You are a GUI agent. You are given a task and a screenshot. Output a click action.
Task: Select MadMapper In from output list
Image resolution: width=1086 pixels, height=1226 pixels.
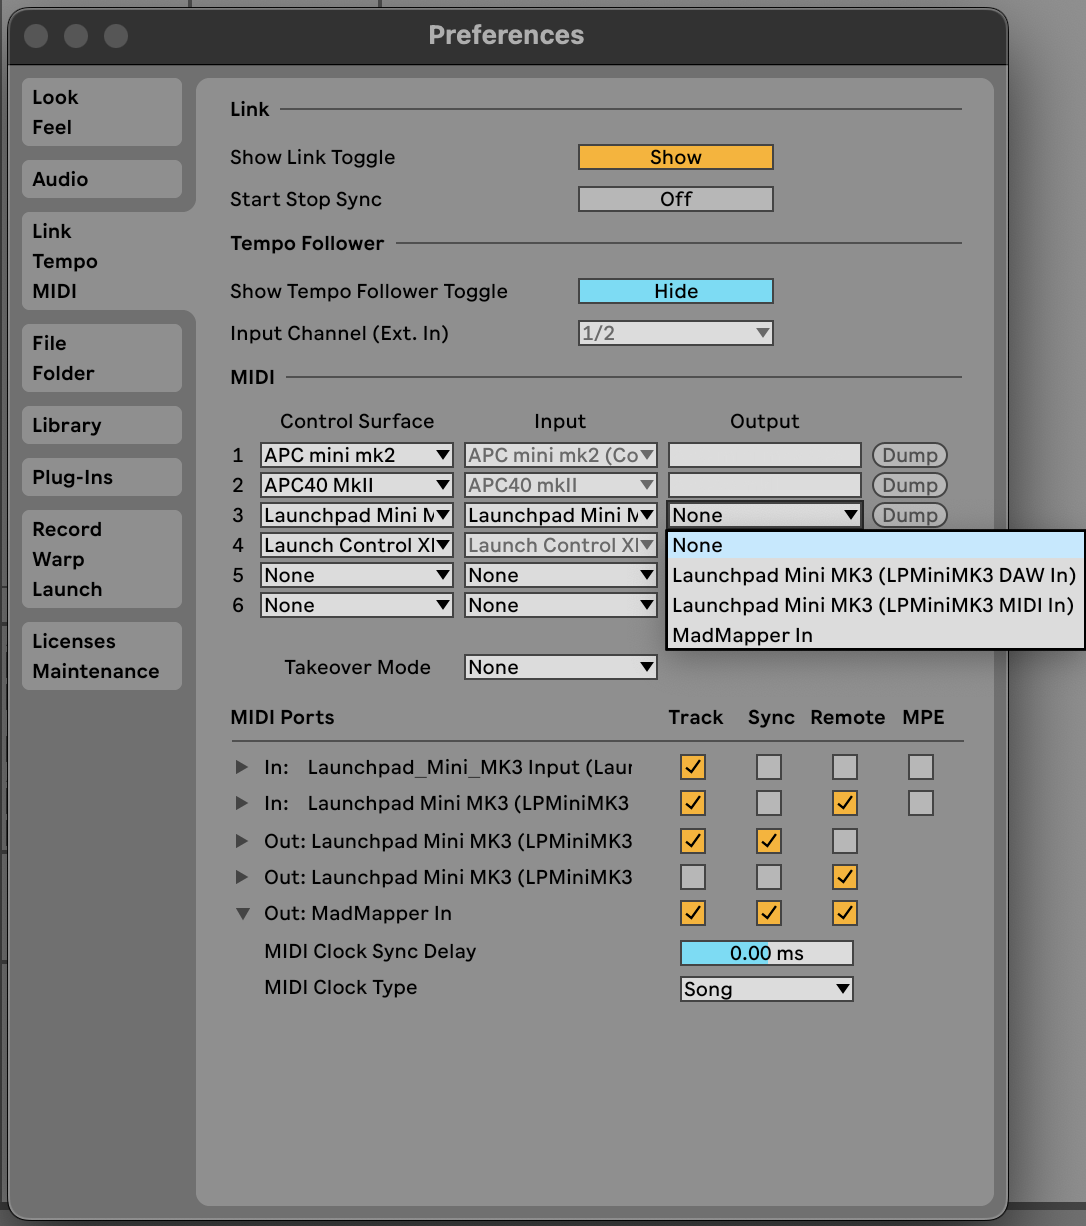coord(742,635)
